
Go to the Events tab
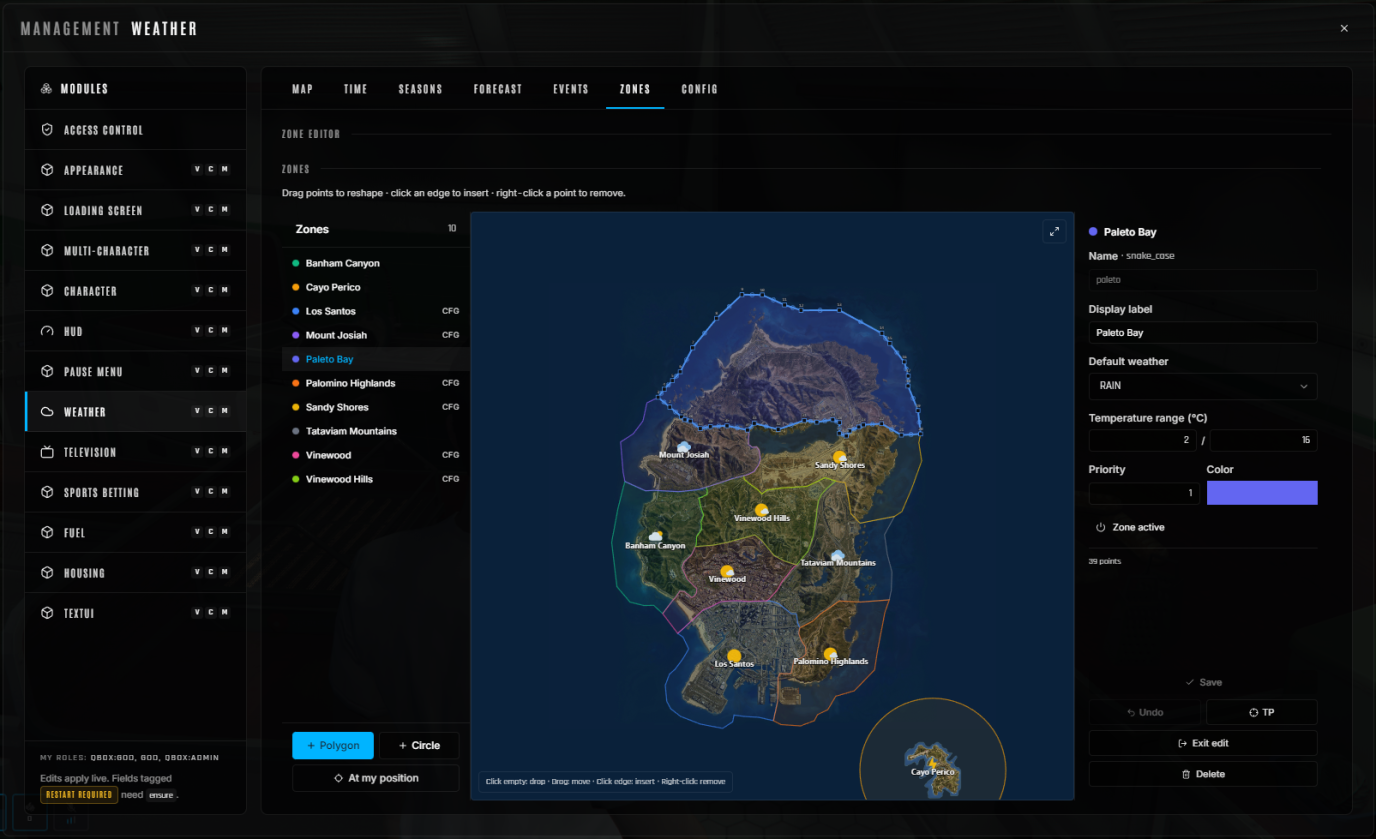[x=571, y=89]
